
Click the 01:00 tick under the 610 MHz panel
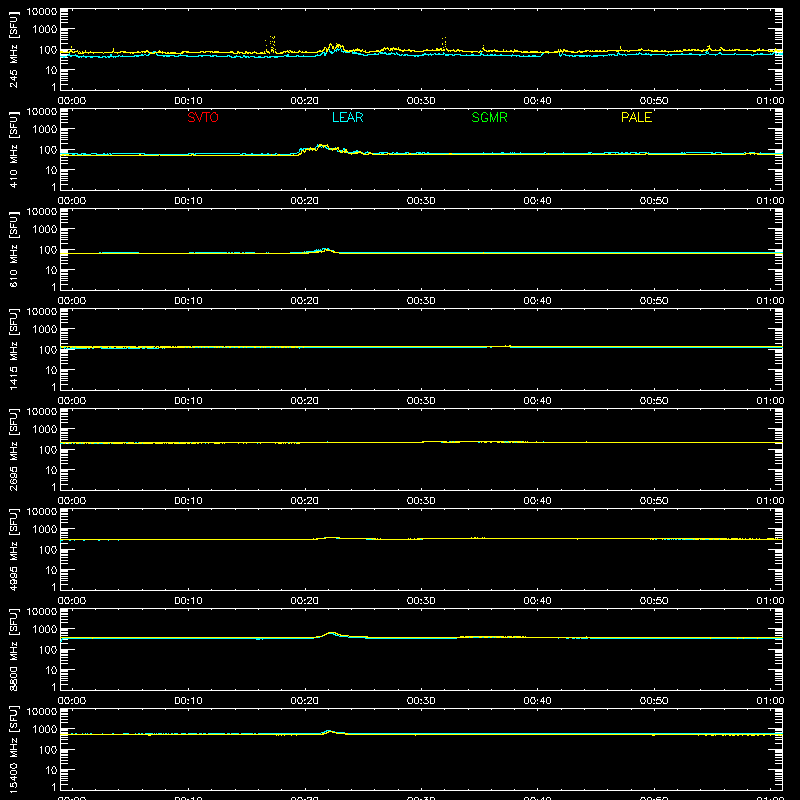[x=770, y=301]
